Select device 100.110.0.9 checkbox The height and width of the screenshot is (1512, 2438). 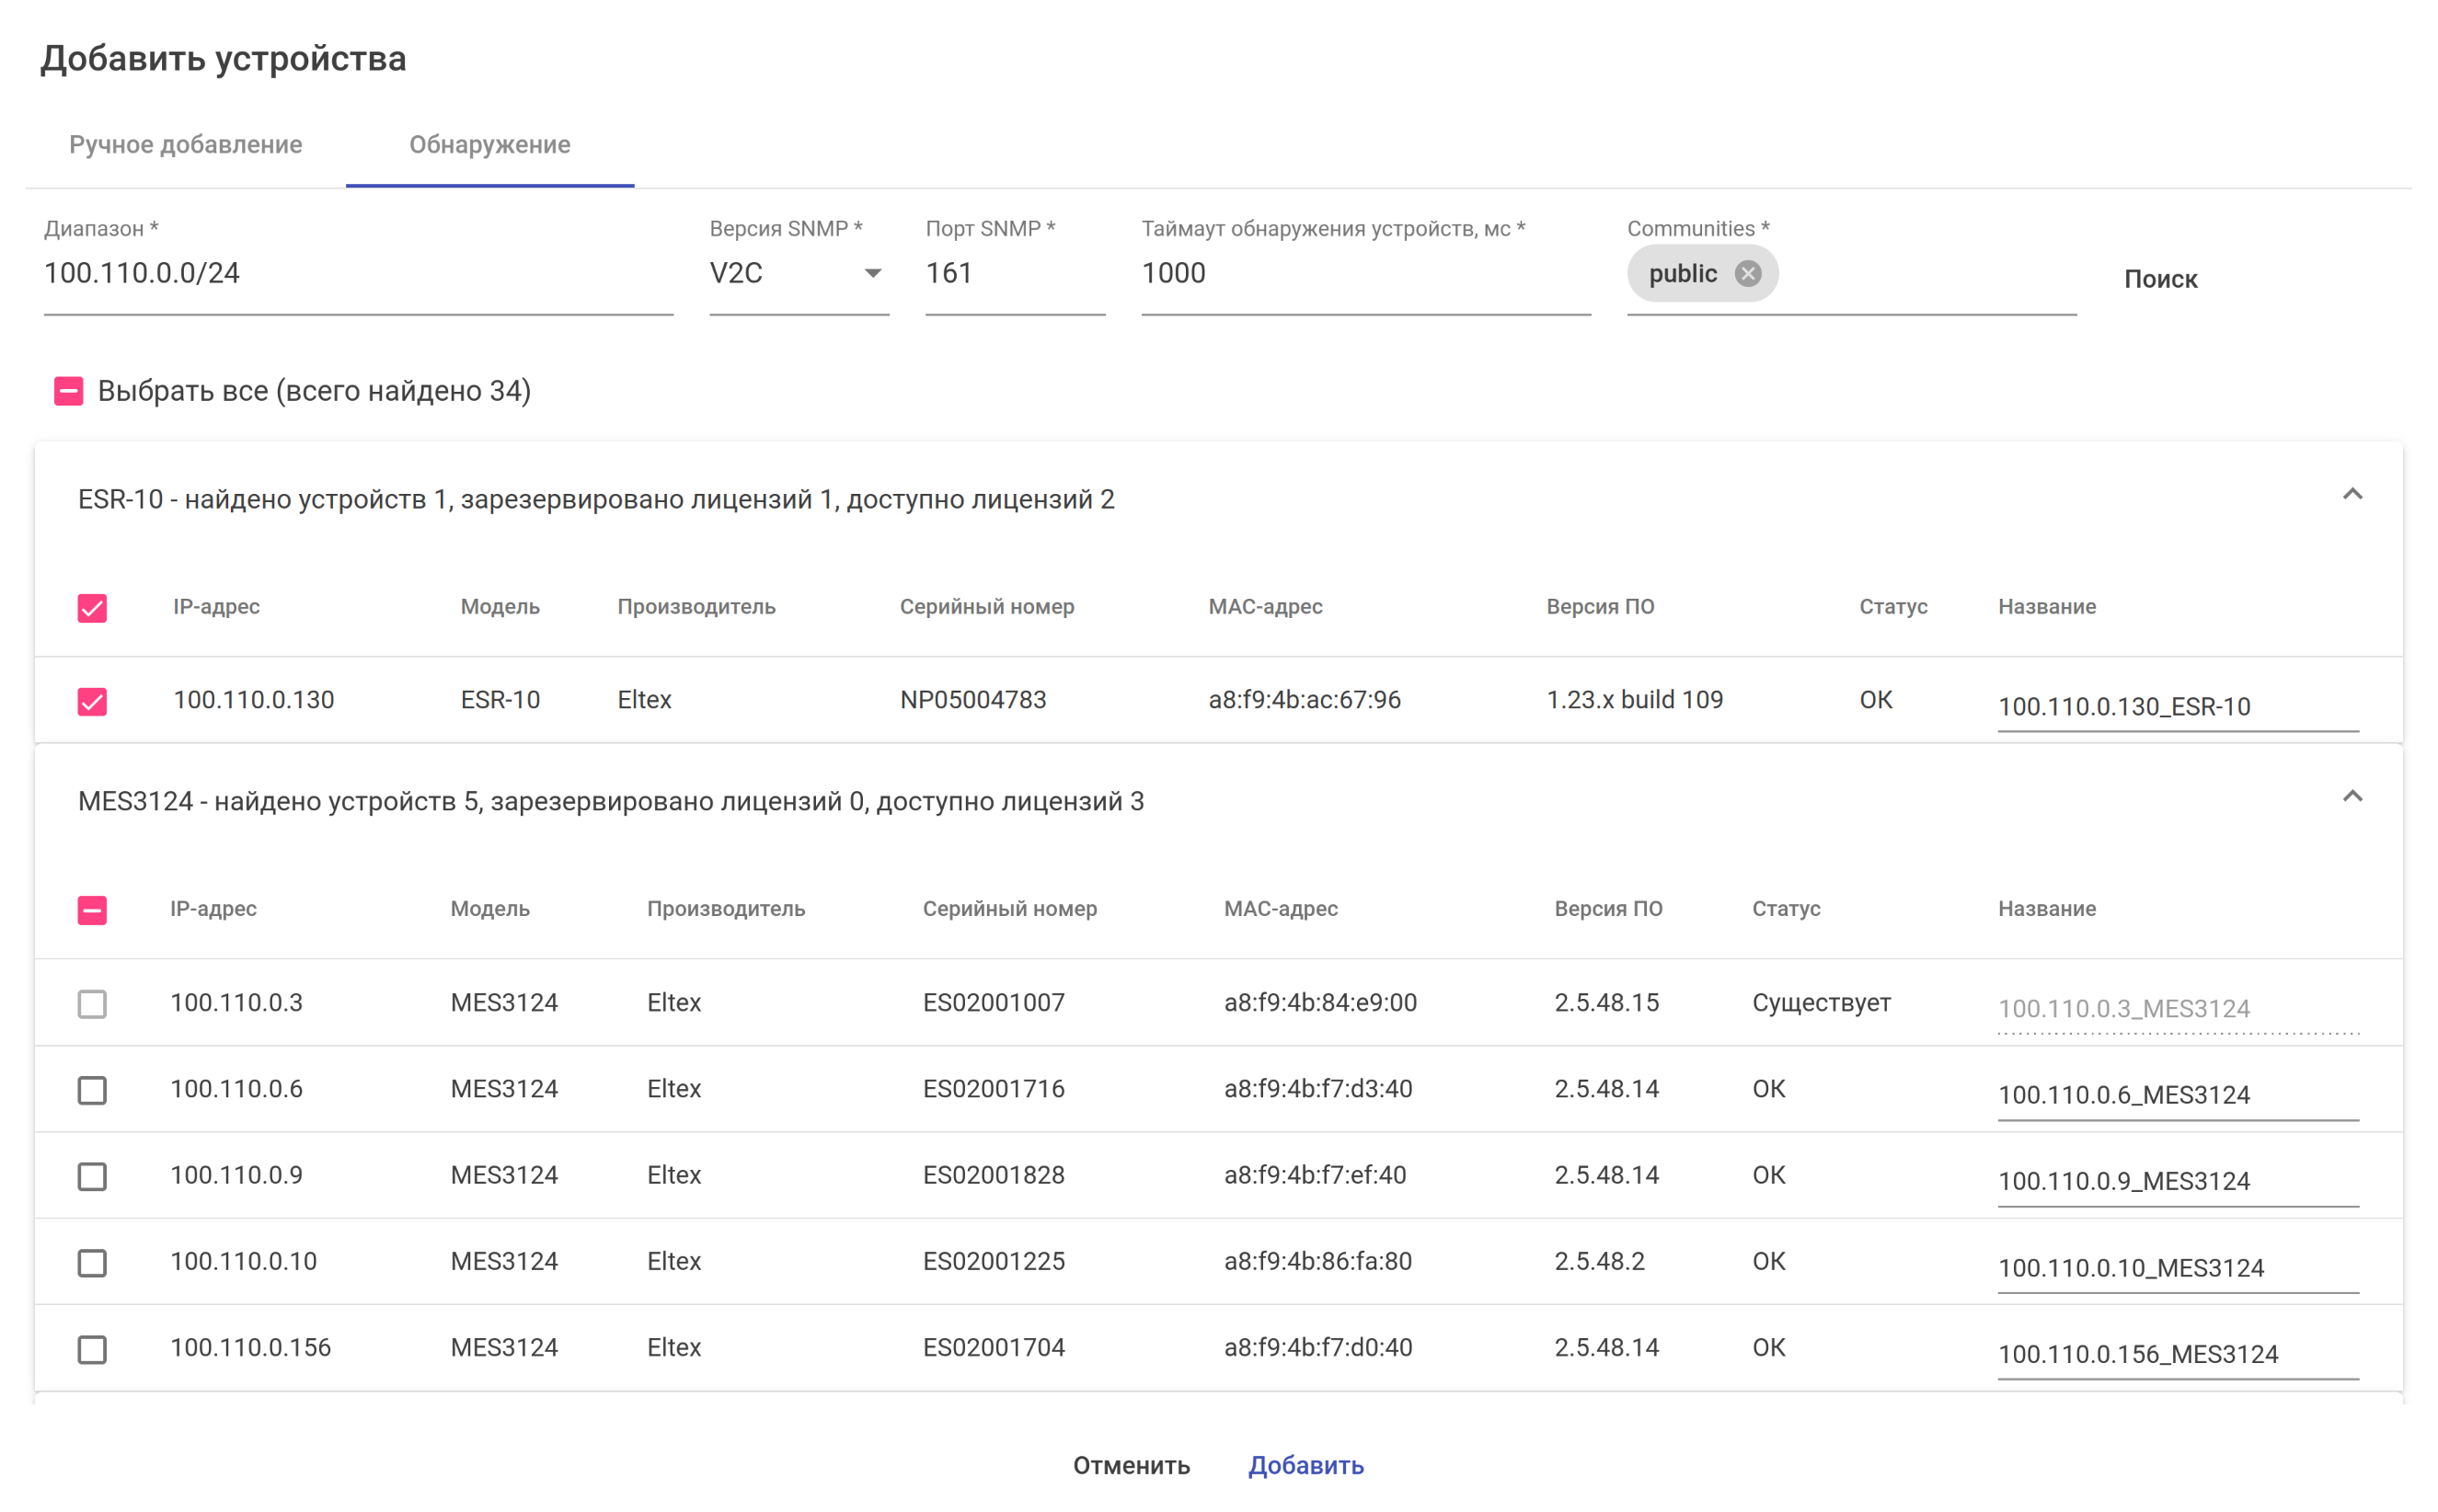click(x=92, y=1176)
